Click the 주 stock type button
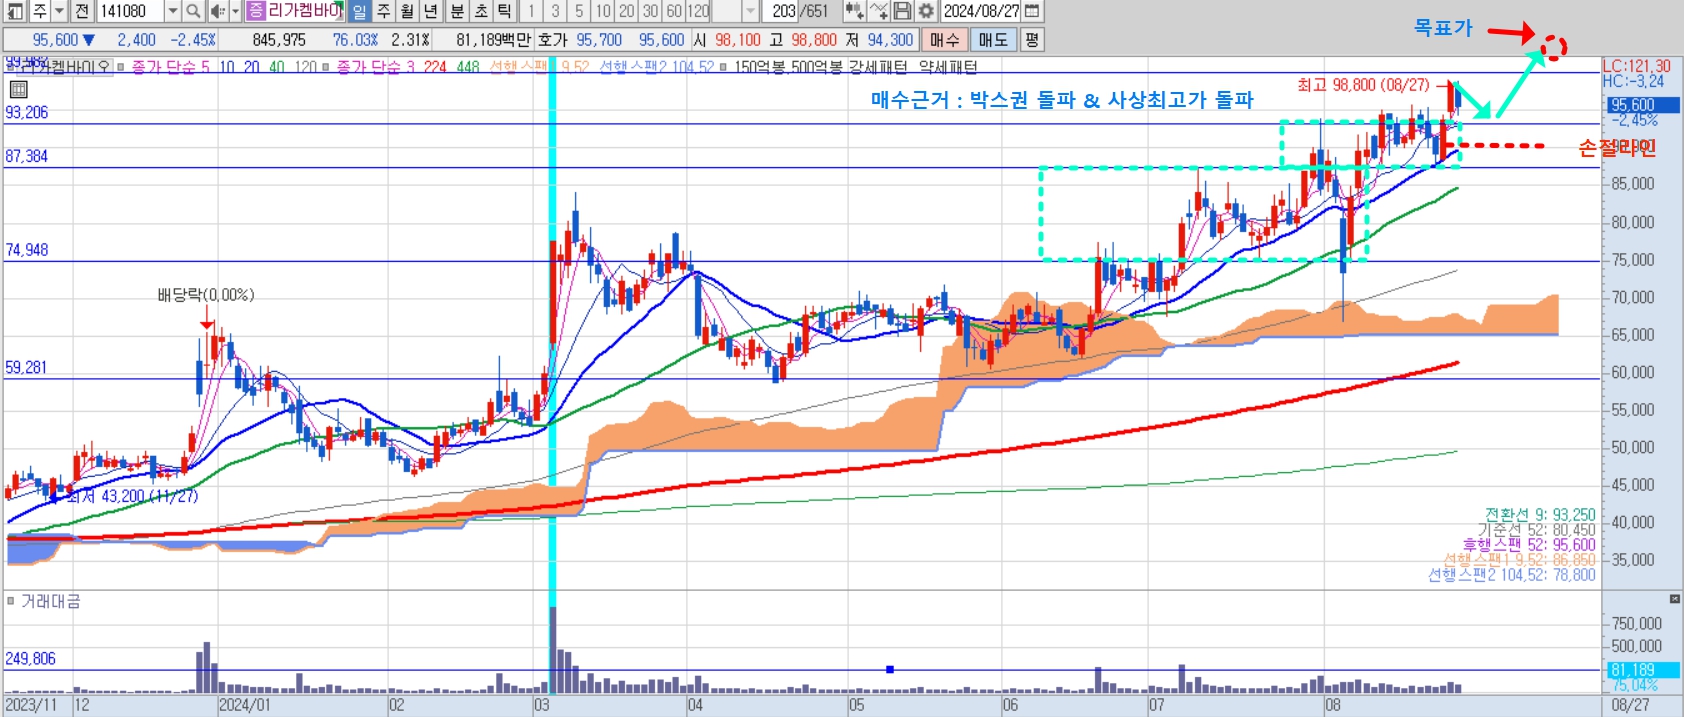1684x717 pixels. (38, 11)
